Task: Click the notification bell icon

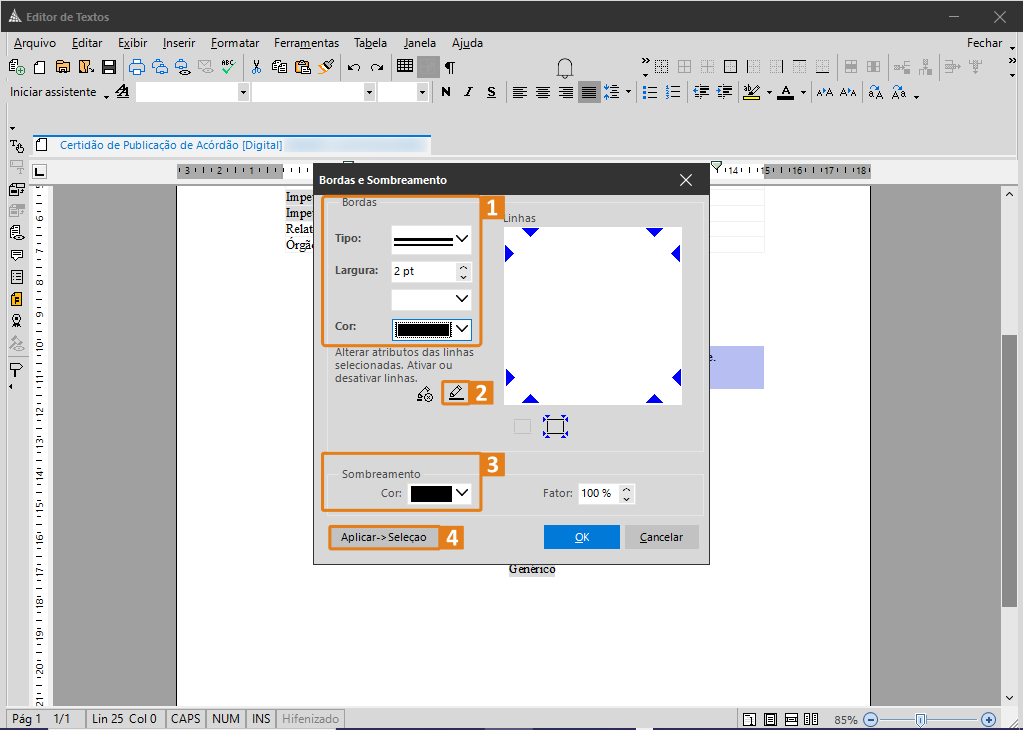Action: click(x=565, y=67)
